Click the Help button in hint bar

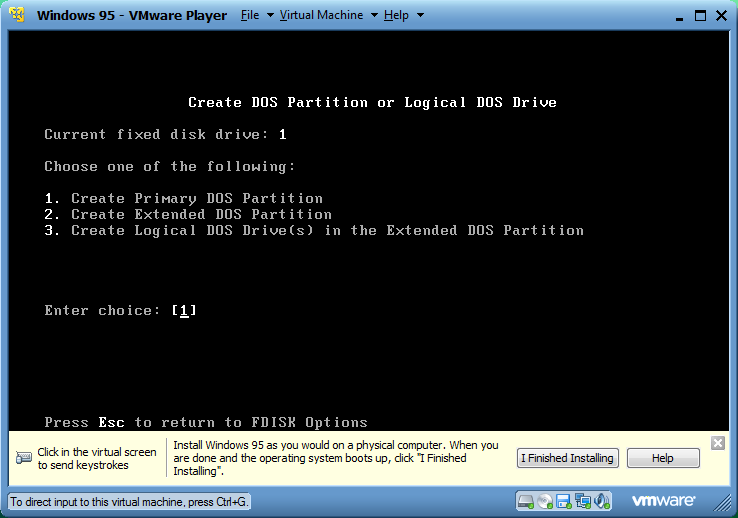663,458
